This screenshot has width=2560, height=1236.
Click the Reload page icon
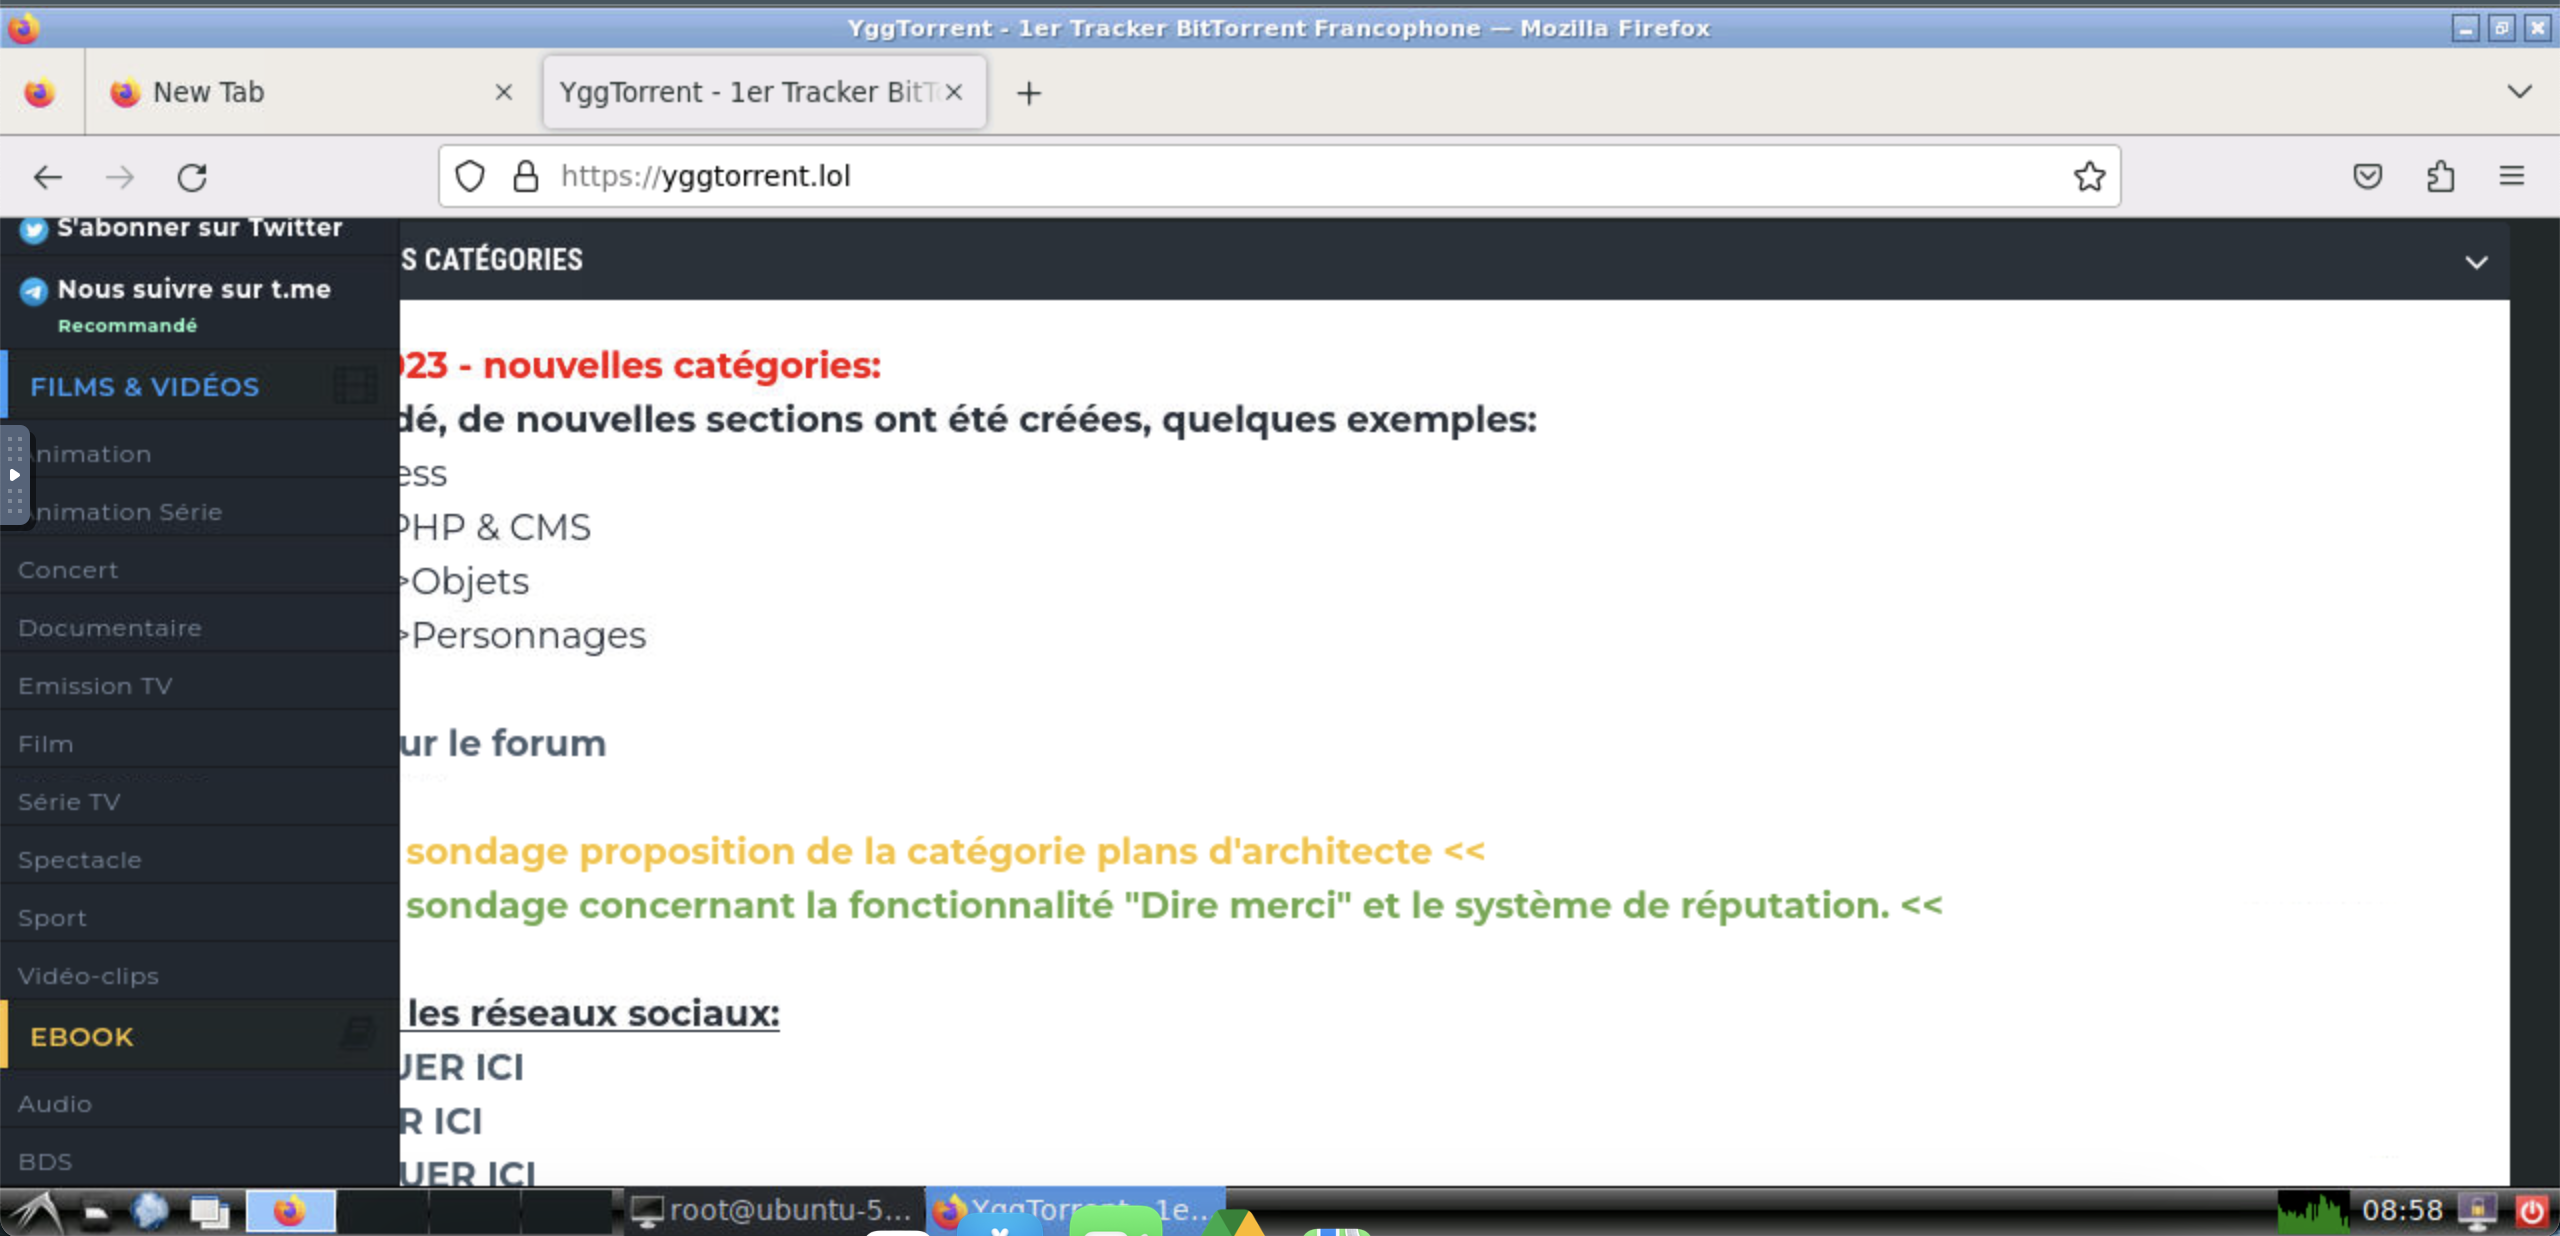coord(193,177)
